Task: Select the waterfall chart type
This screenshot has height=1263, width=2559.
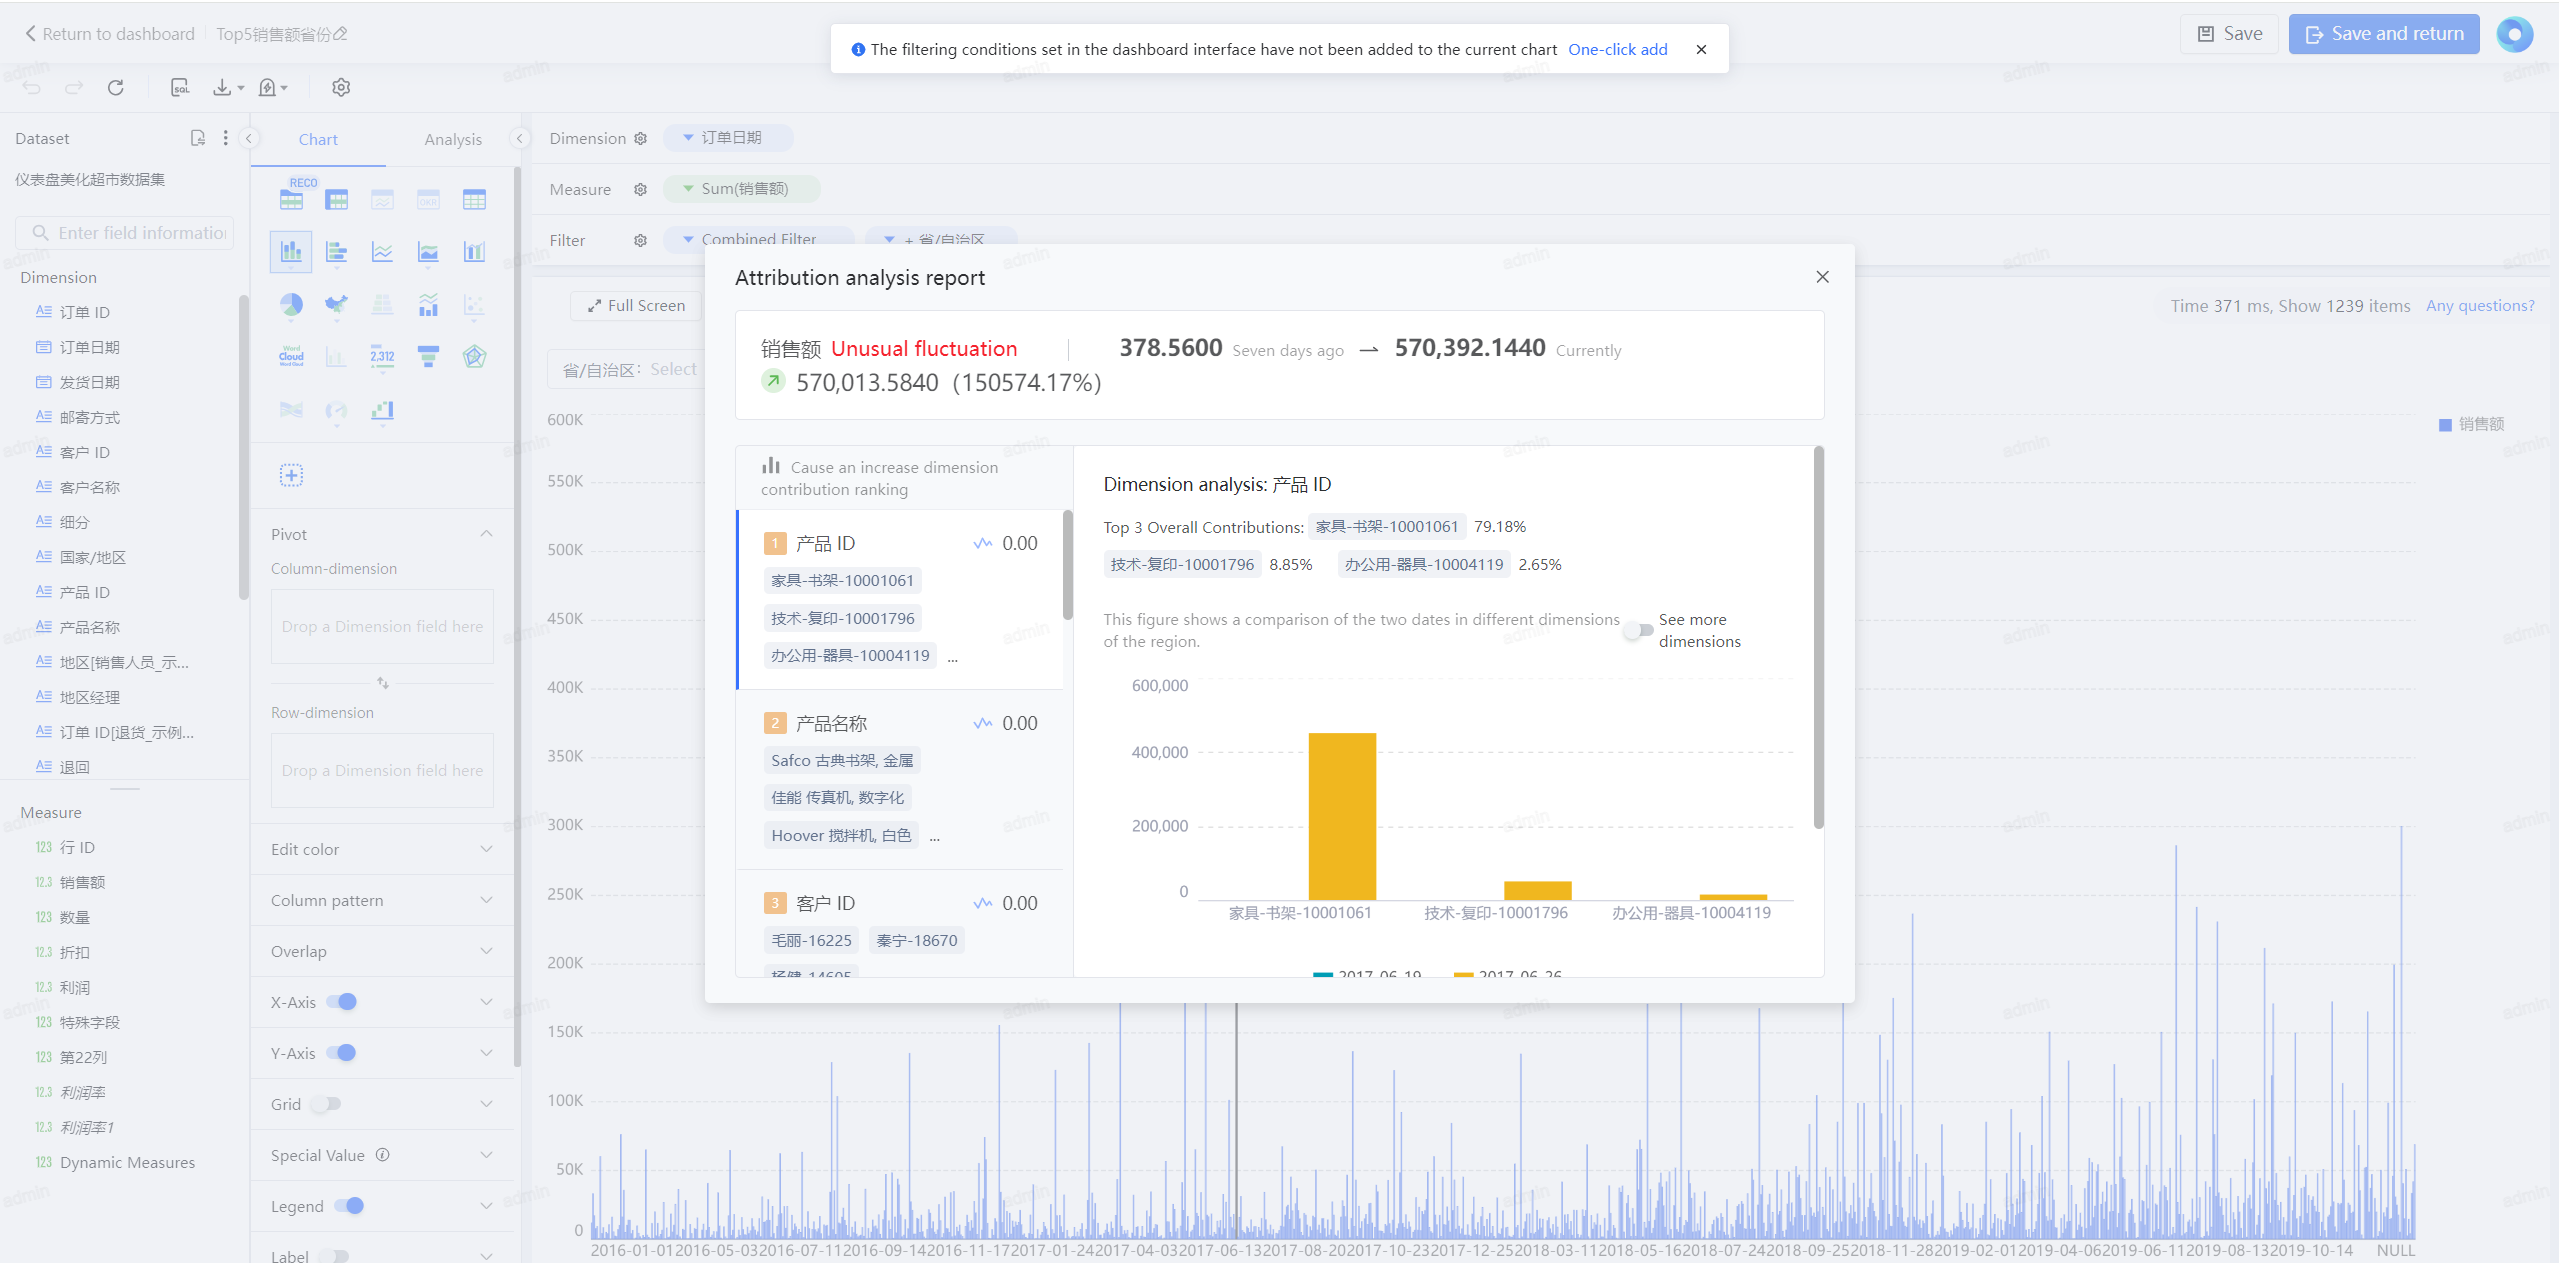Action: coord(382,410)
